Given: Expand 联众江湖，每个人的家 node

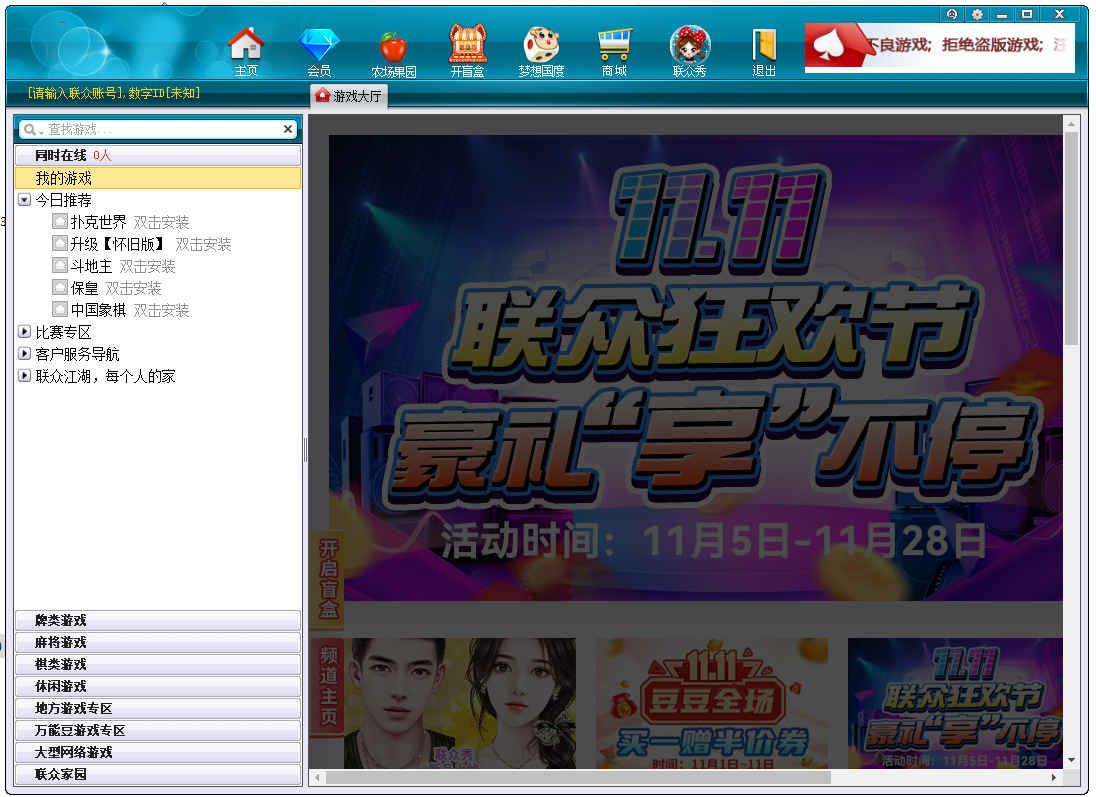Looking at the screenshot, I should tap(24, 376).
